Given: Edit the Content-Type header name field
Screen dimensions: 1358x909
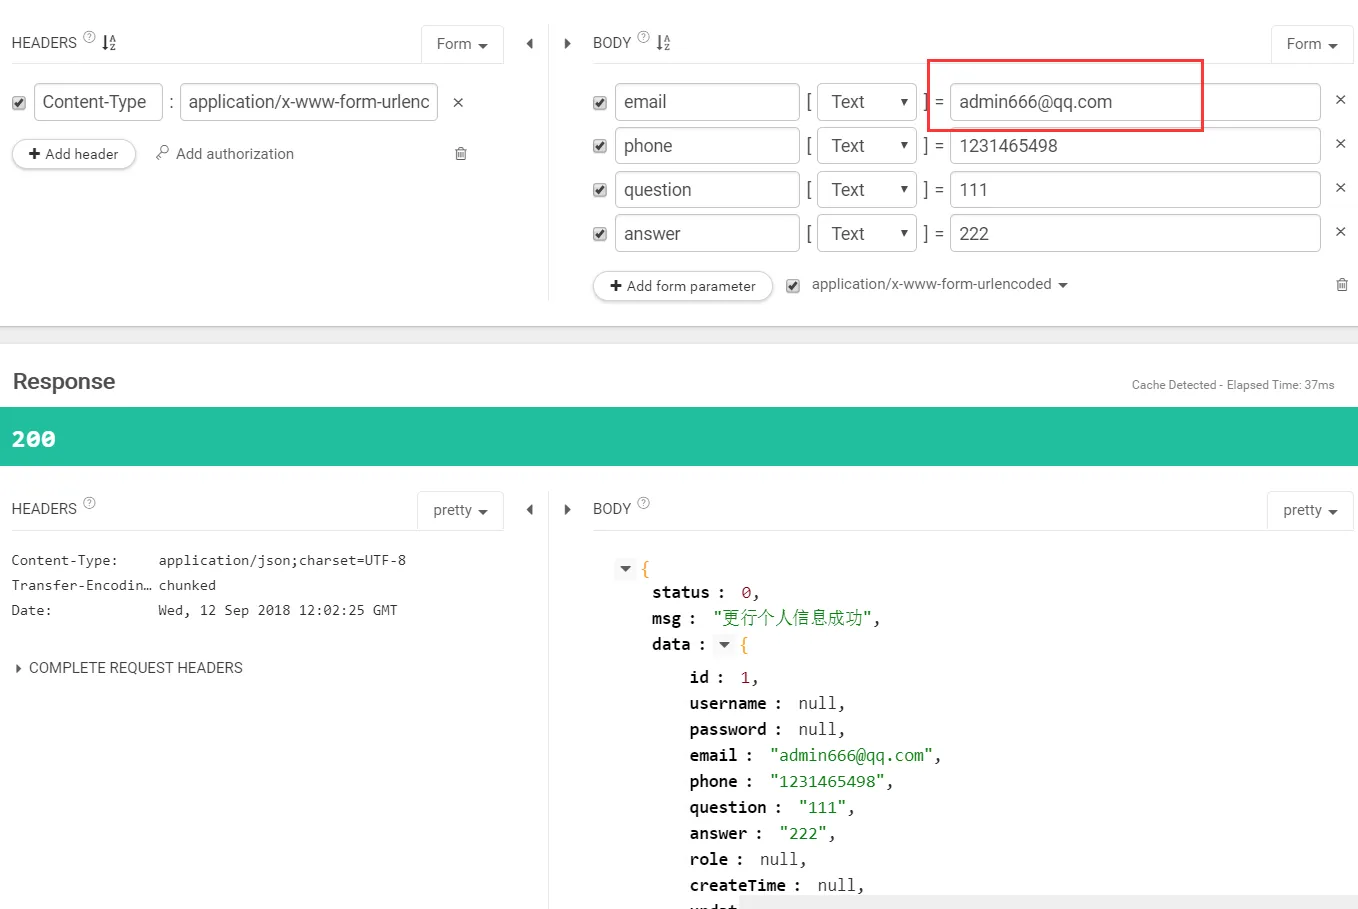Looking at the screenshot, I should (x=98, y=102).
